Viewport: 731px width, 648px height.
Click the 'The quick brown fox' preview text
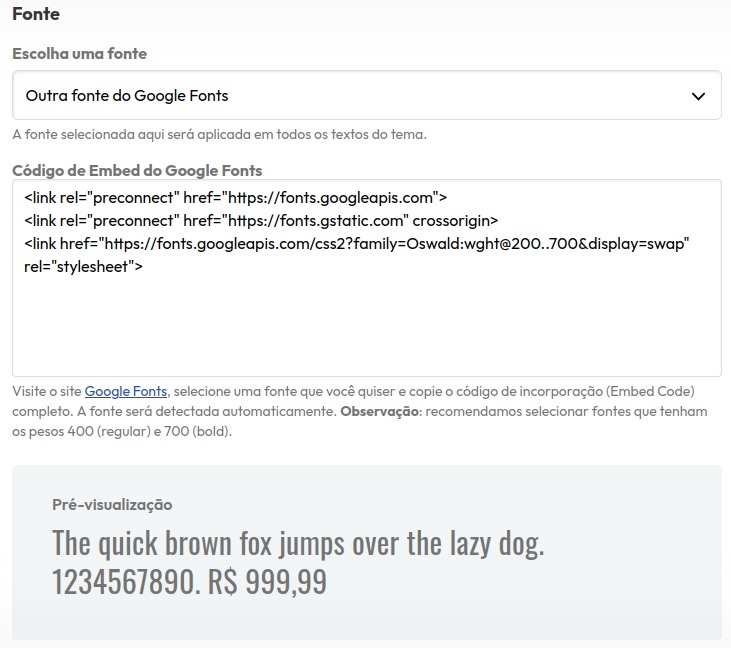[x=298, y=544]
